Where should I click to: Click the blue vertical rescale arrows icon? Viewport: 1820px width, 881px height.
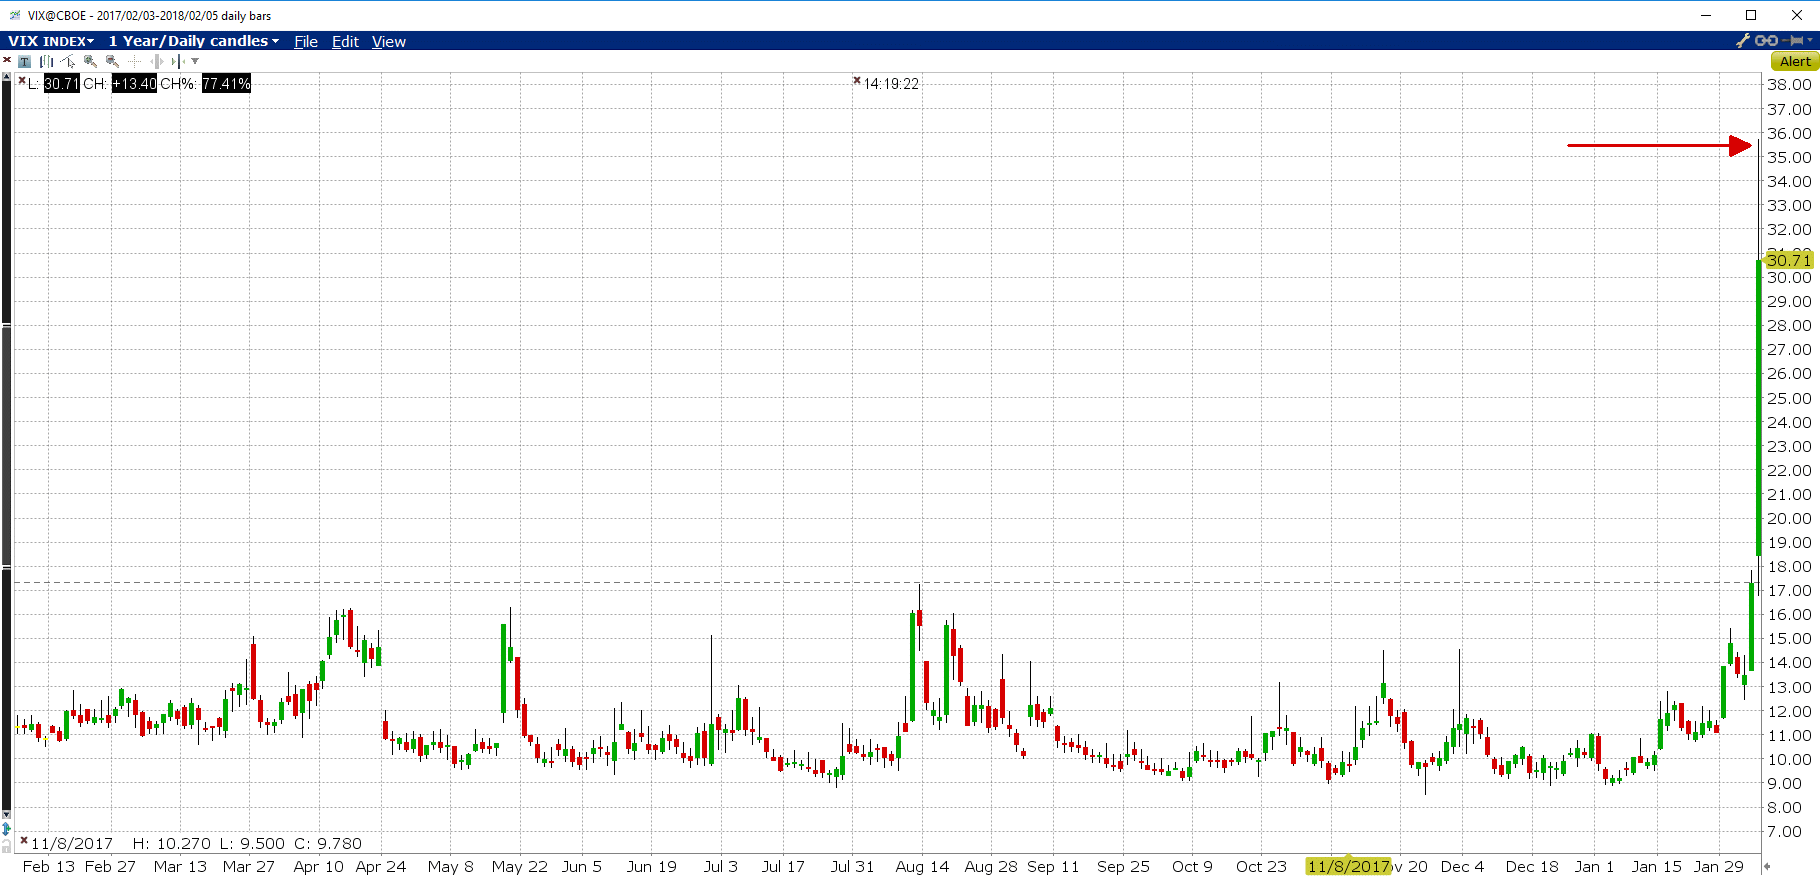pyautogui.click(x=6, y=829)
